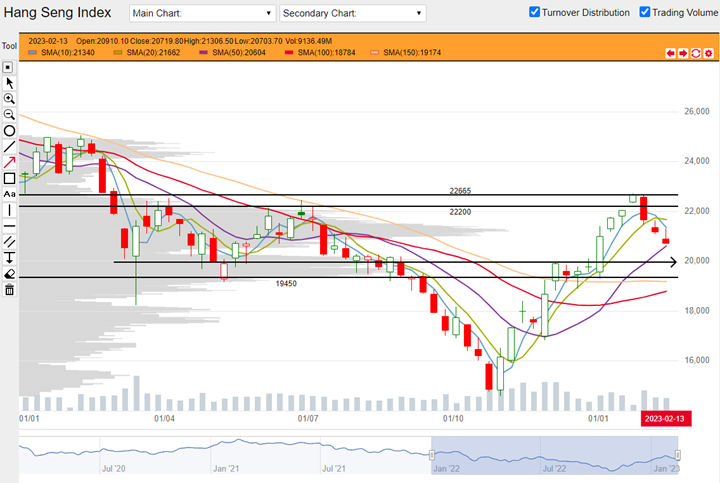Click the red left arrow navigation button
Image resolution: width=720 pixels, height=483 pixels.
[670, 53]
